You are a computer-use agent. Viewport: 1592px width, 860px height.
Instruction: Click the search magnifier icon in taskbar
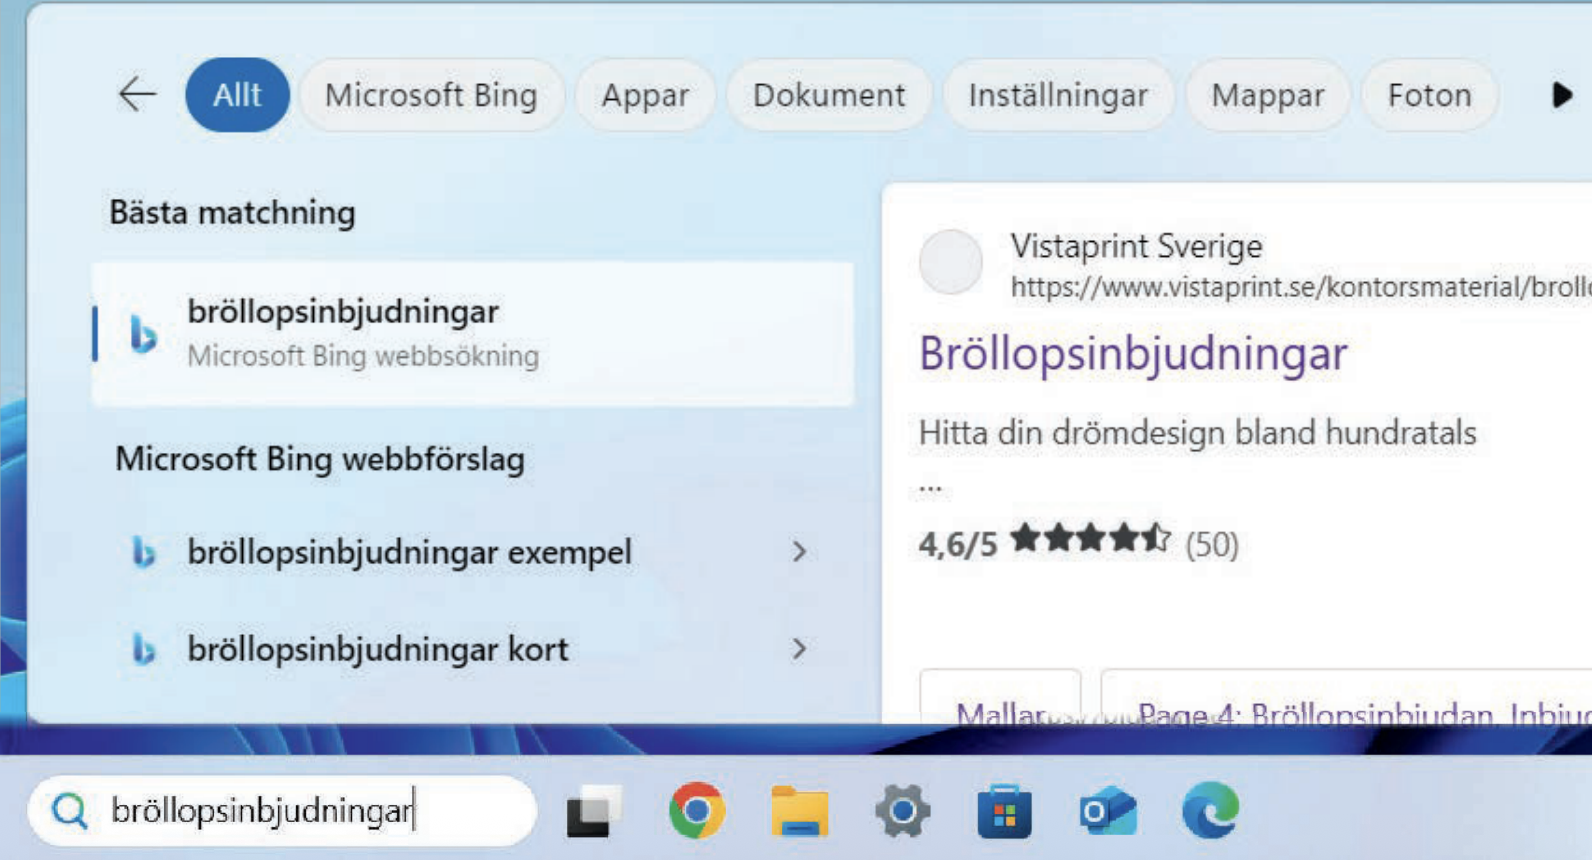70,810
